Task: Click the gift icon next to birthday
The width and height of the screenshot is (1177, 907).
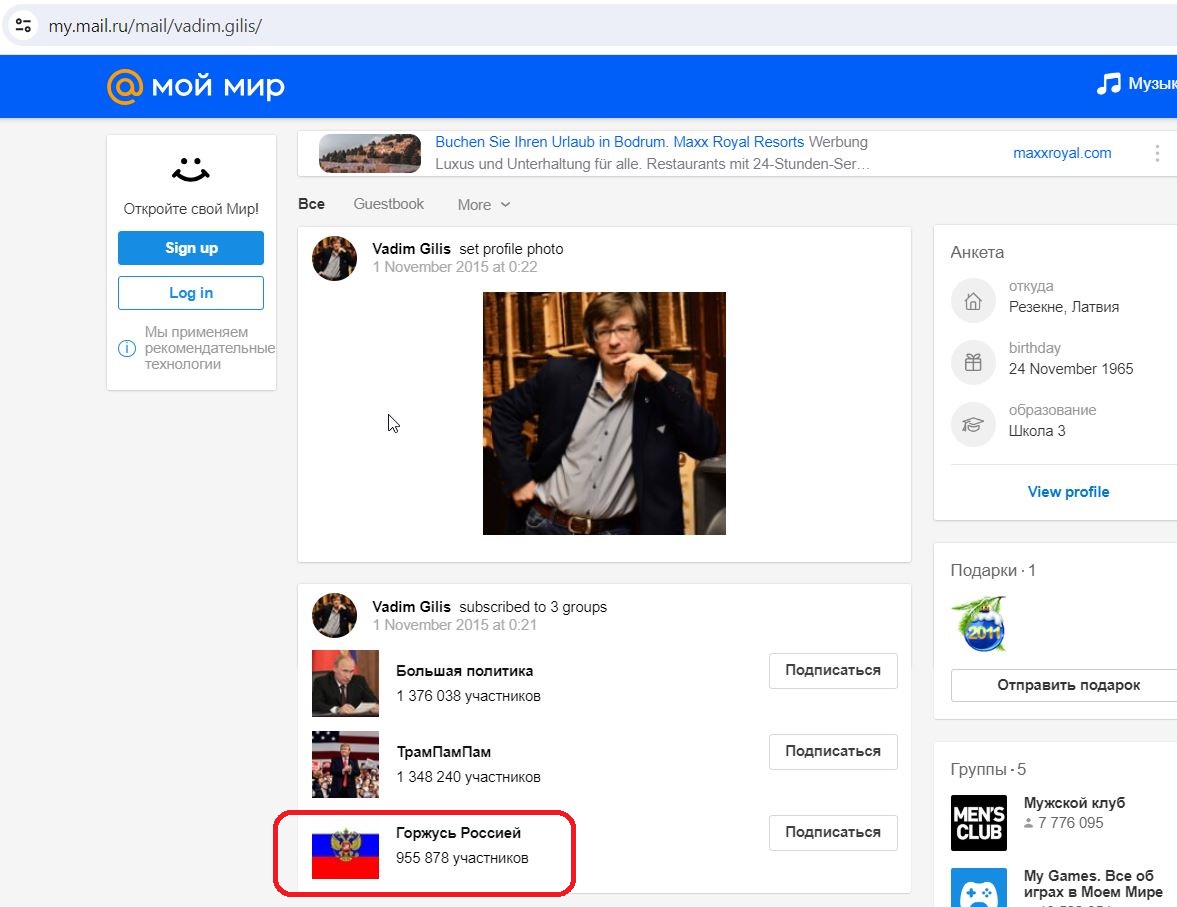Action: pyautogui.click(x=973, y=363)
